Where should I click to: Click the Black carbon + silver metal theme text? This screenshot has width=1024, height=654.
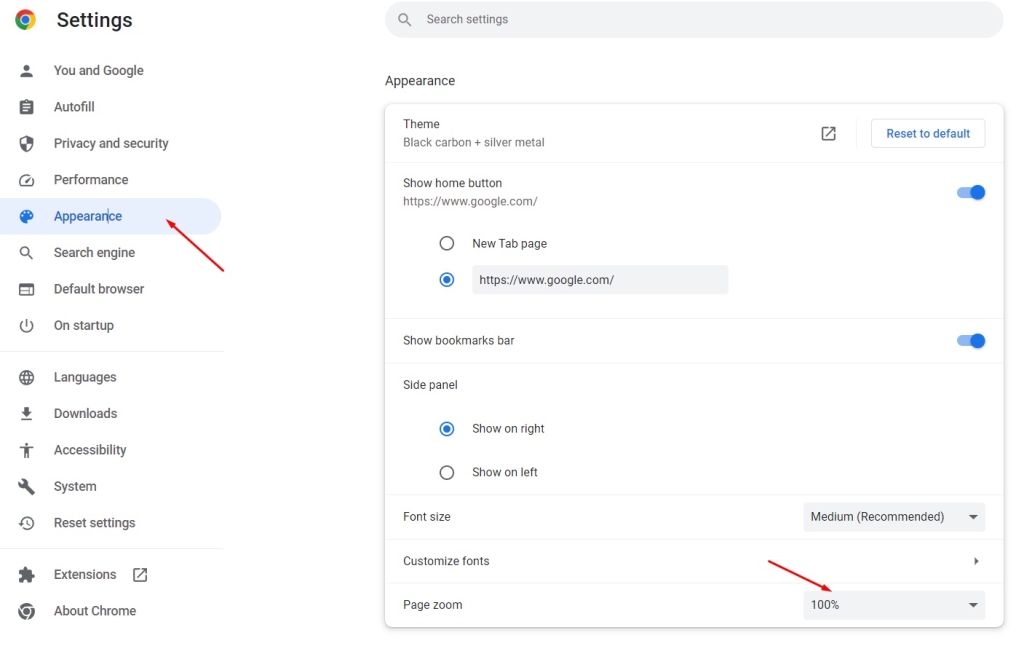point(473,142)
